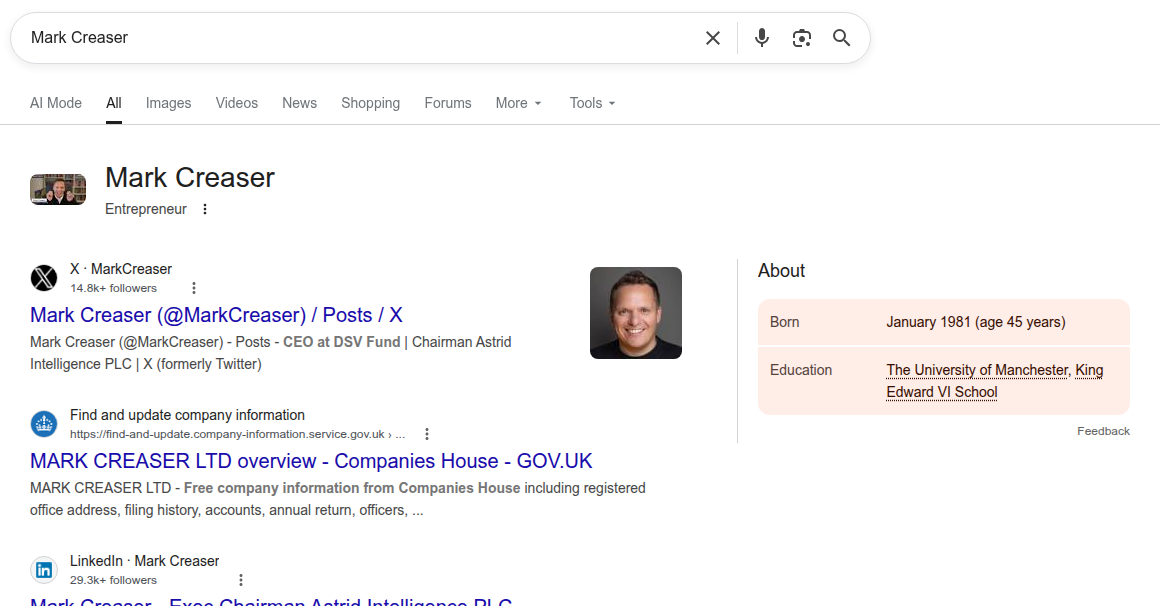Click the 'X · MarkCreaser' source name
Image resolution: width=1160 pixels, height=606 pixels.
[x=121, y=269]
